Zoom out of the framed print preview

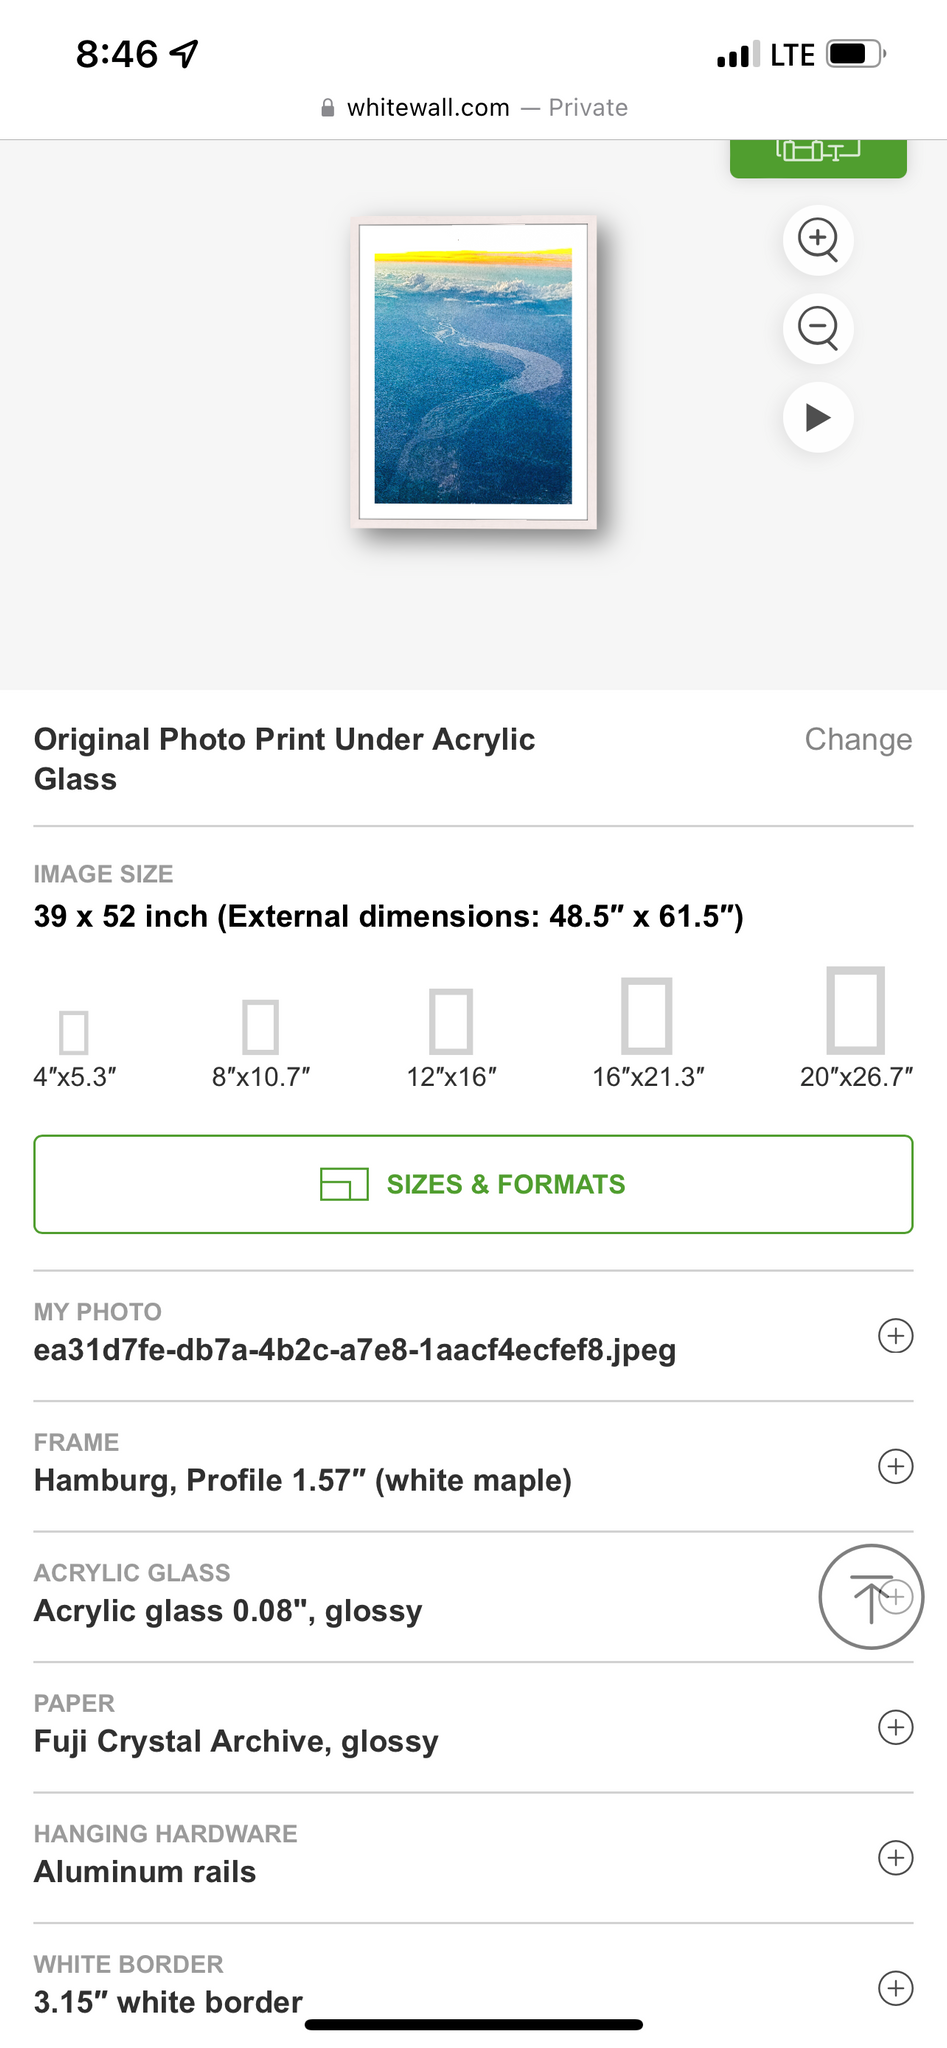(x=818, y=328)
